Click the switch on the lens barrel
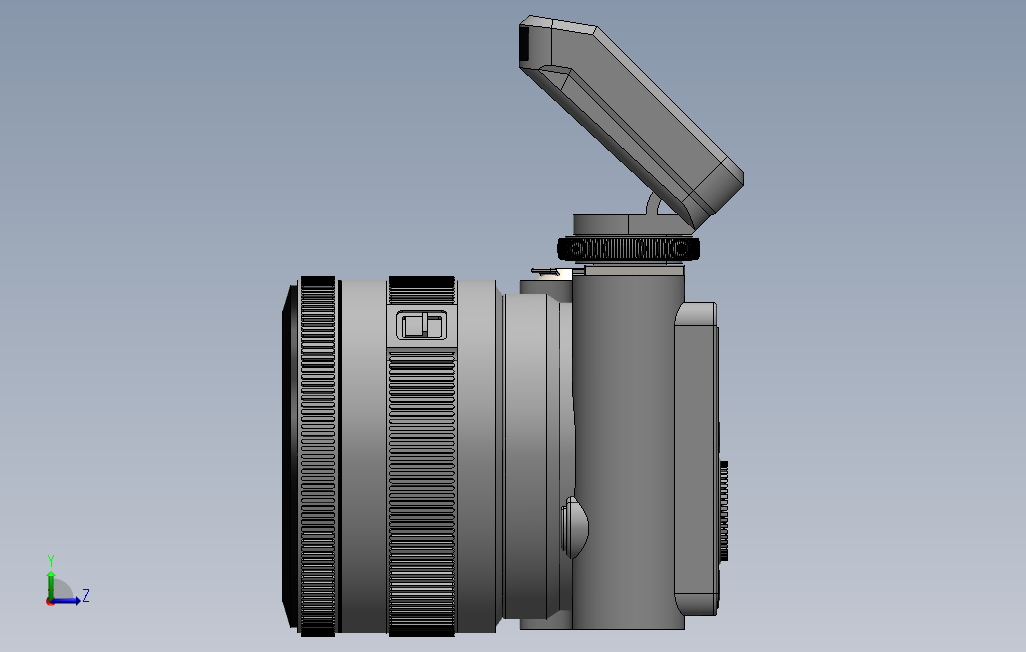The width and height of the screenshot is (1026, 652). (422, 325)
